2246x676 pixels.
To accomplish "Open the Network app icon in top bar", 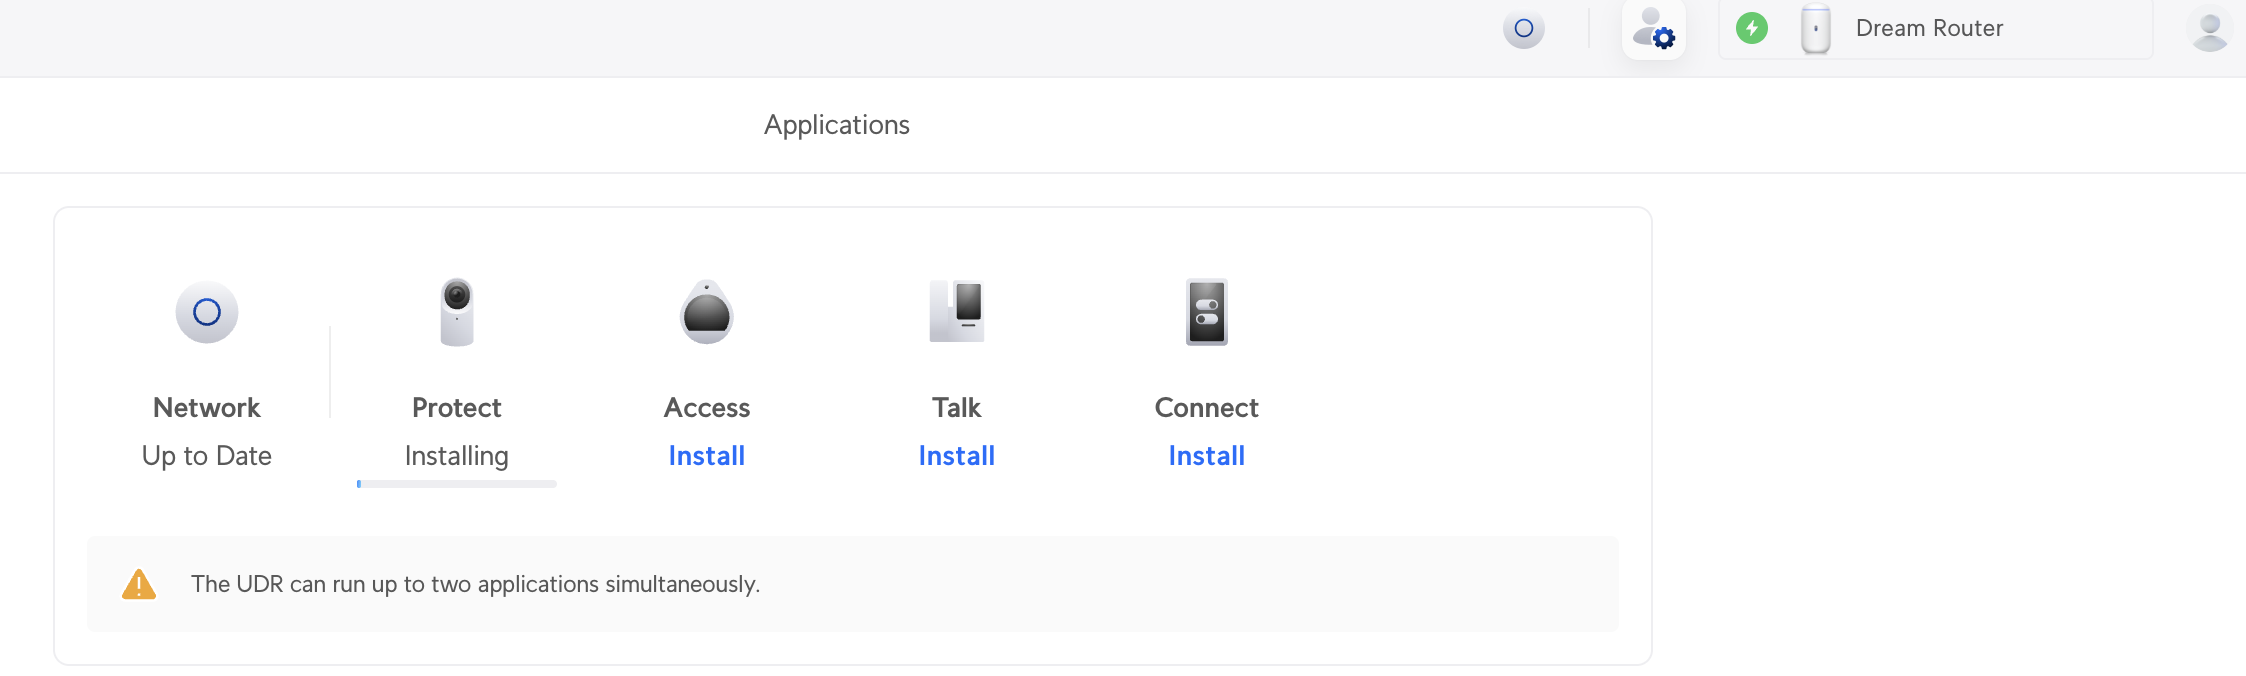I will 1523,28.
